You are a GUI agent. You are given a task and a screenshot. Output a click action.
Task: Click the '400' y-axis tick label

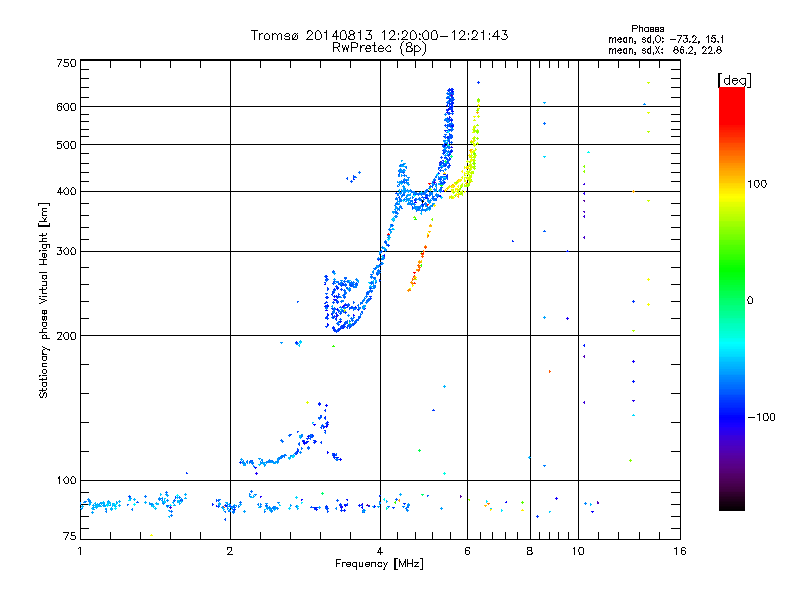(x=67, y=191)
